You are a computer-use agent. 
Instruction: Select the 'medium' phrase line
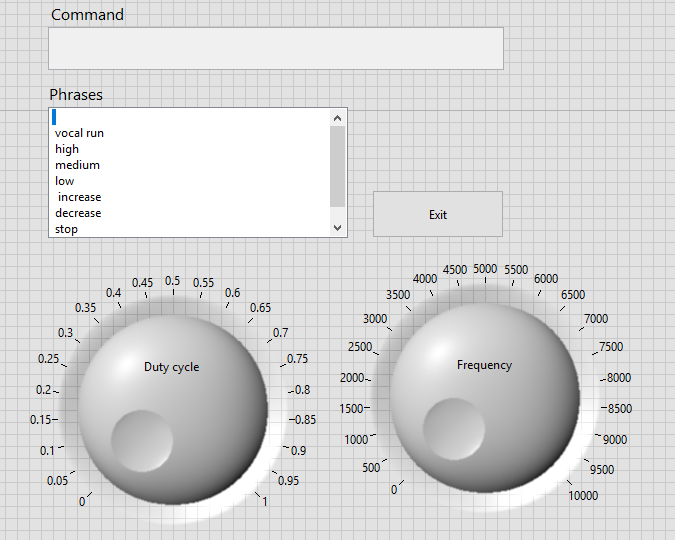tap(77, 165)
